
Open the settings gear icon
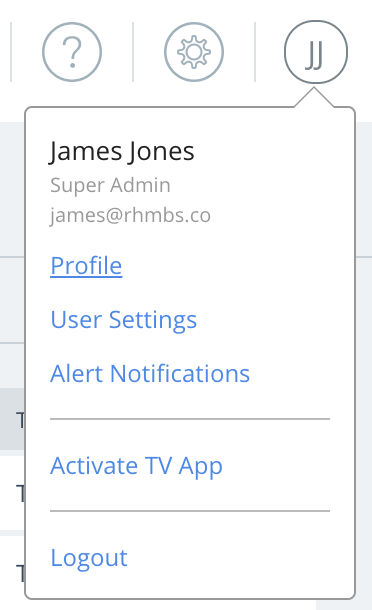pyautogui.click(x=194, y=52)
